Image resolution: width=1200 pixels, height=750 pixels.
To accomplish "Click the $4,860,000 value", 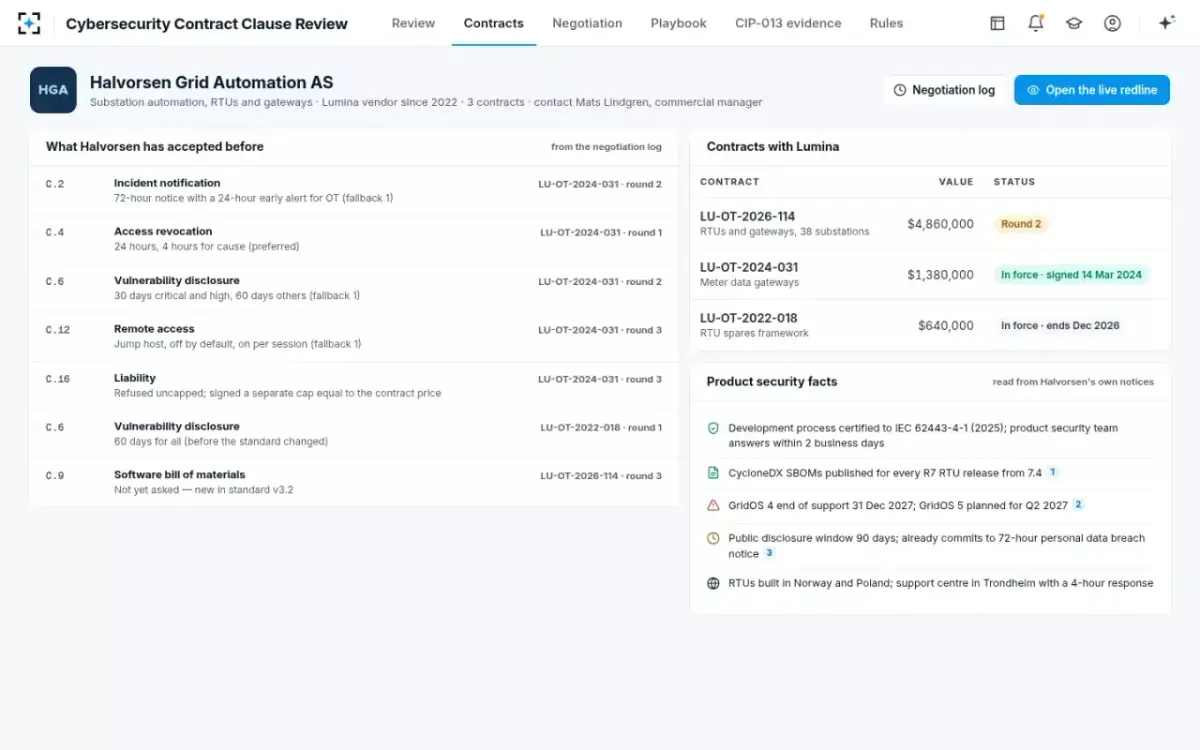I will (x=940, y=224).
